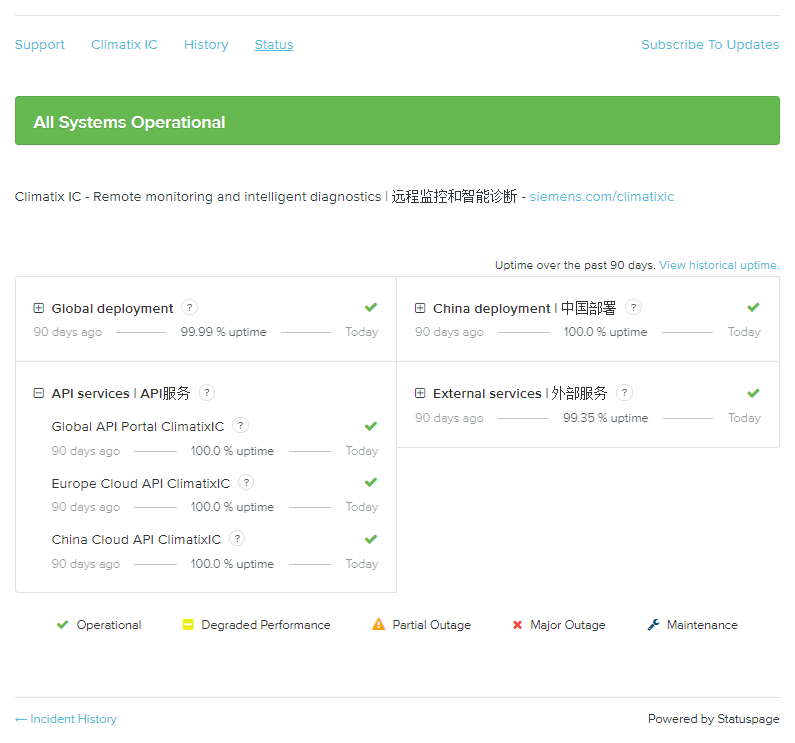Viewport: 795px width, 743px height.
Task: Click Global deployment operational checkmark
Action: click(x=371, y=307)
